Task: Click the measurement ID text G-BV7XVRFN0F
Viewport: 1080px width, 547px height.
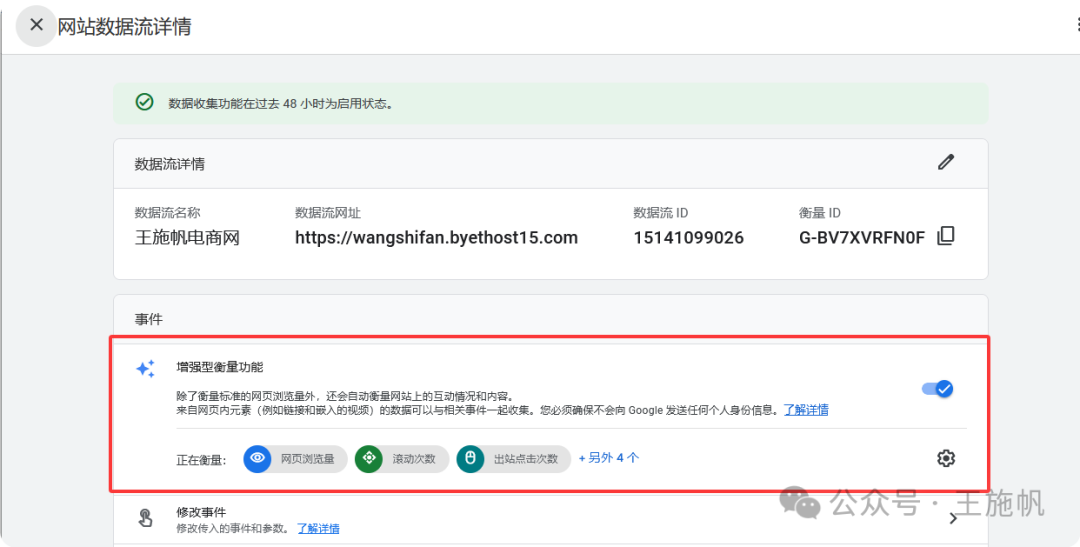Action: pyautogui.click(x=862, y=238)
